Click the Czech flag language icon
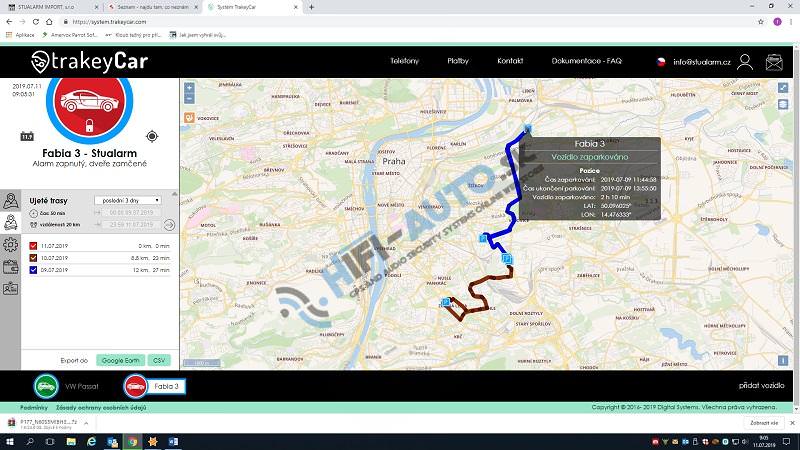 pyautogui.click(x=661, y=62)
